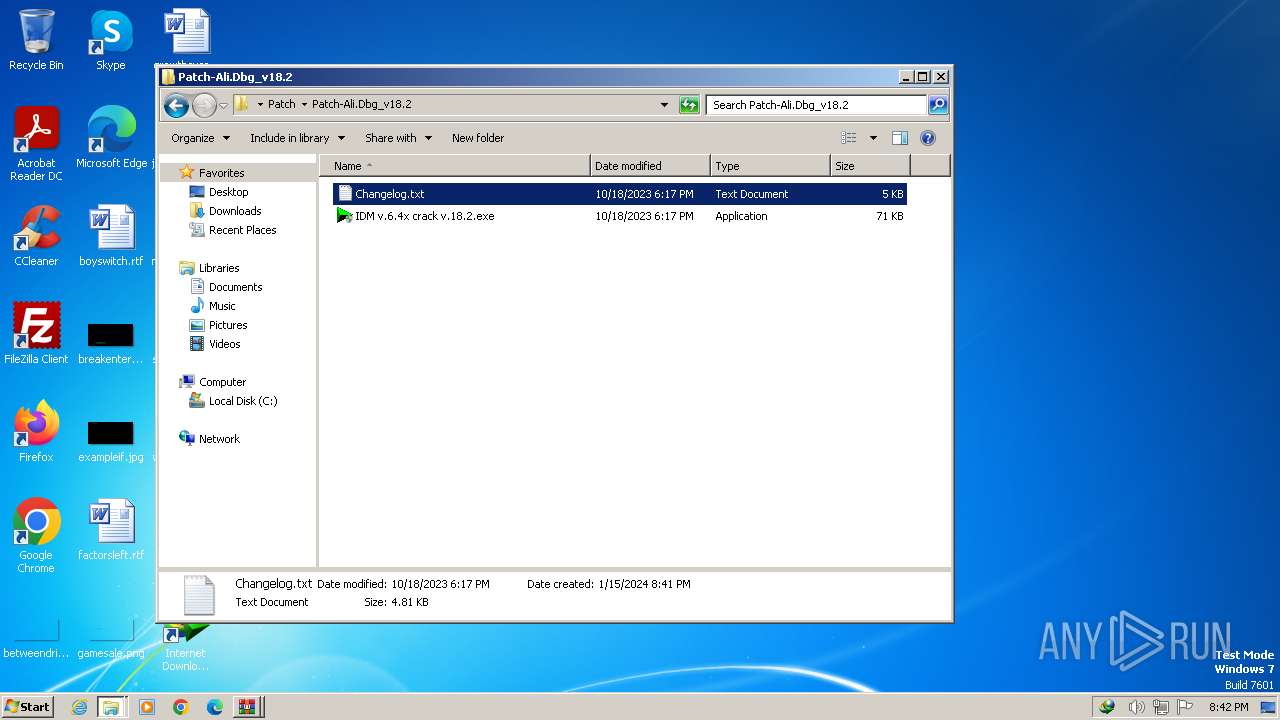1280x720 pixels.
Task: Open Recent Places in navigation pane
Action: pyautogui.click(x=242, y=230)
